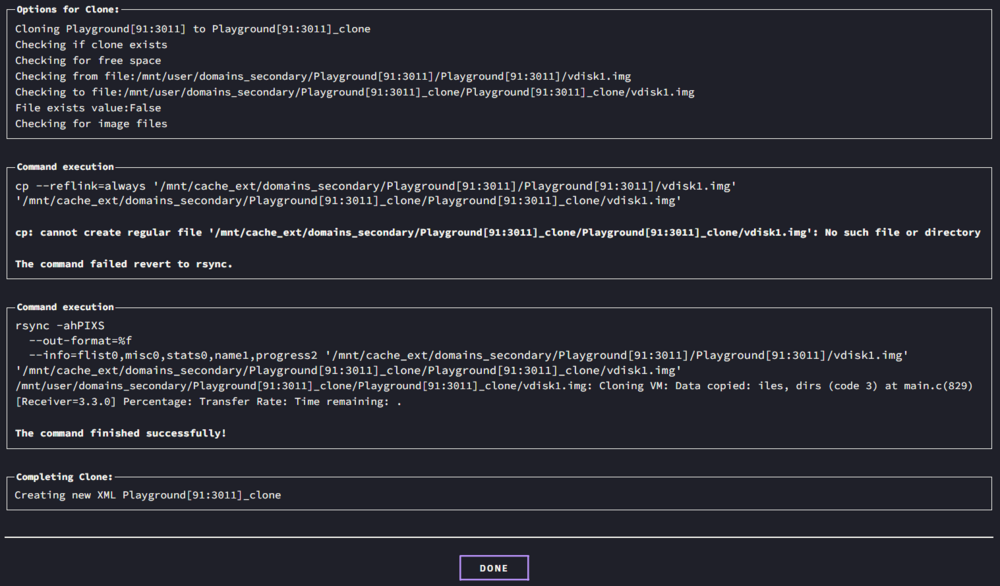Viewport: 1000px width, 586px height.
Task: Select the "rsync -ahPIXS" command line
Action: pyautogui.click(x=59, y=326)
